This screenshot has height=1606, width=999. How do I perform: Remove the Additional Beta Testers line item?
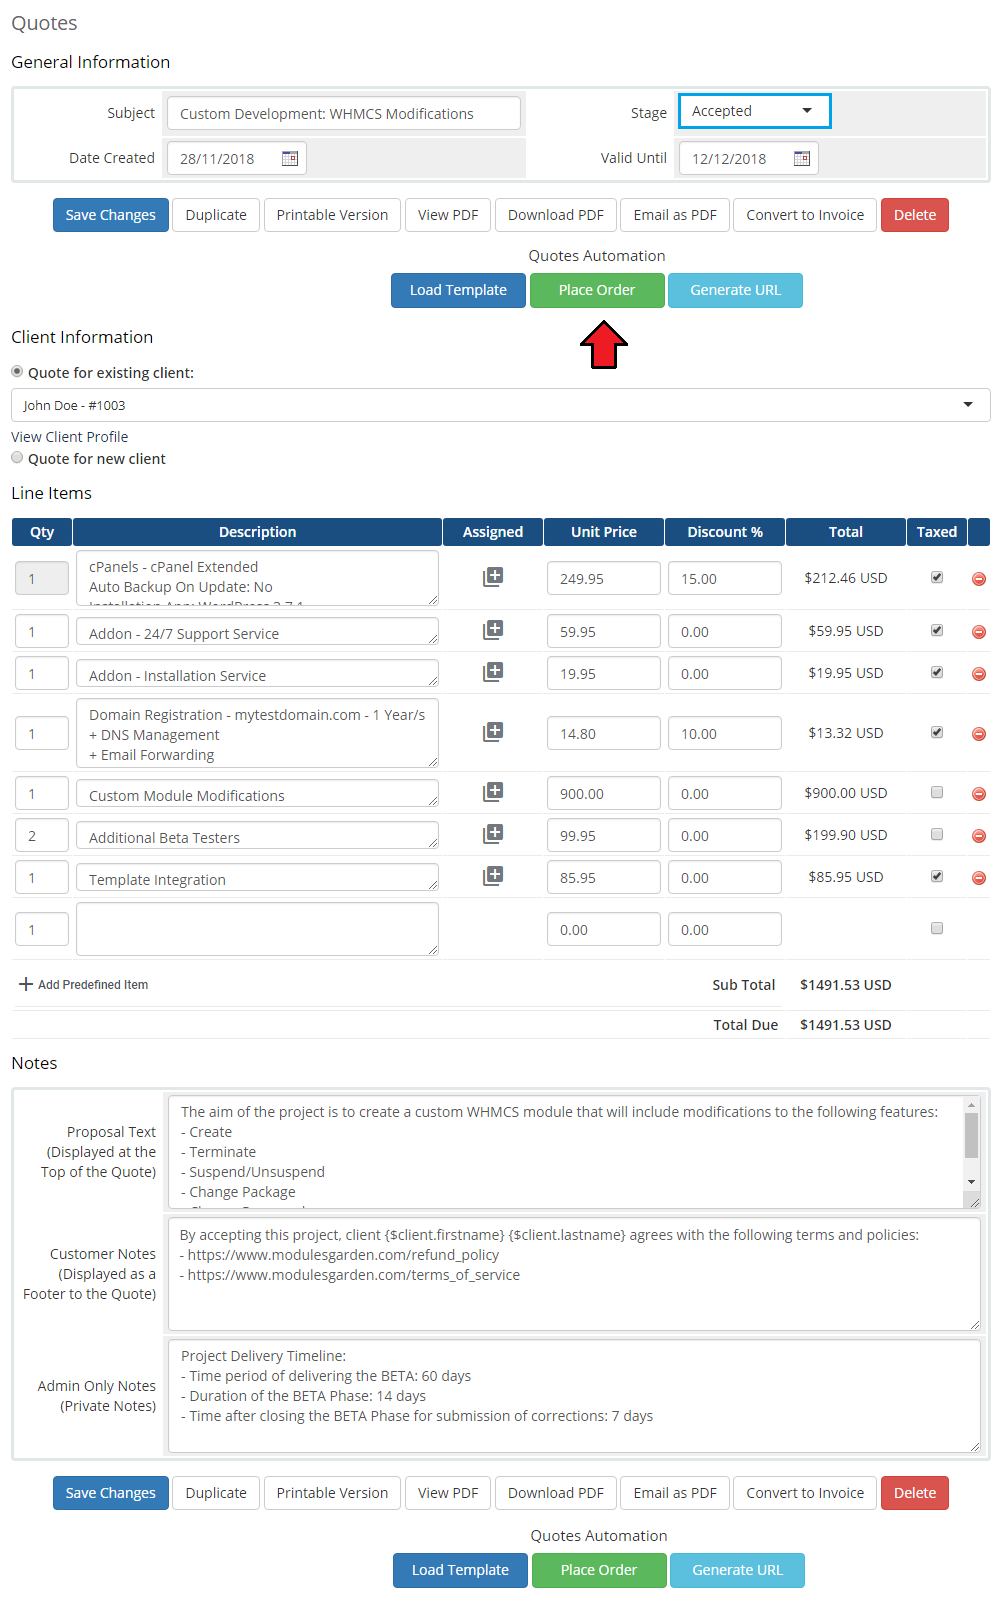979,836
